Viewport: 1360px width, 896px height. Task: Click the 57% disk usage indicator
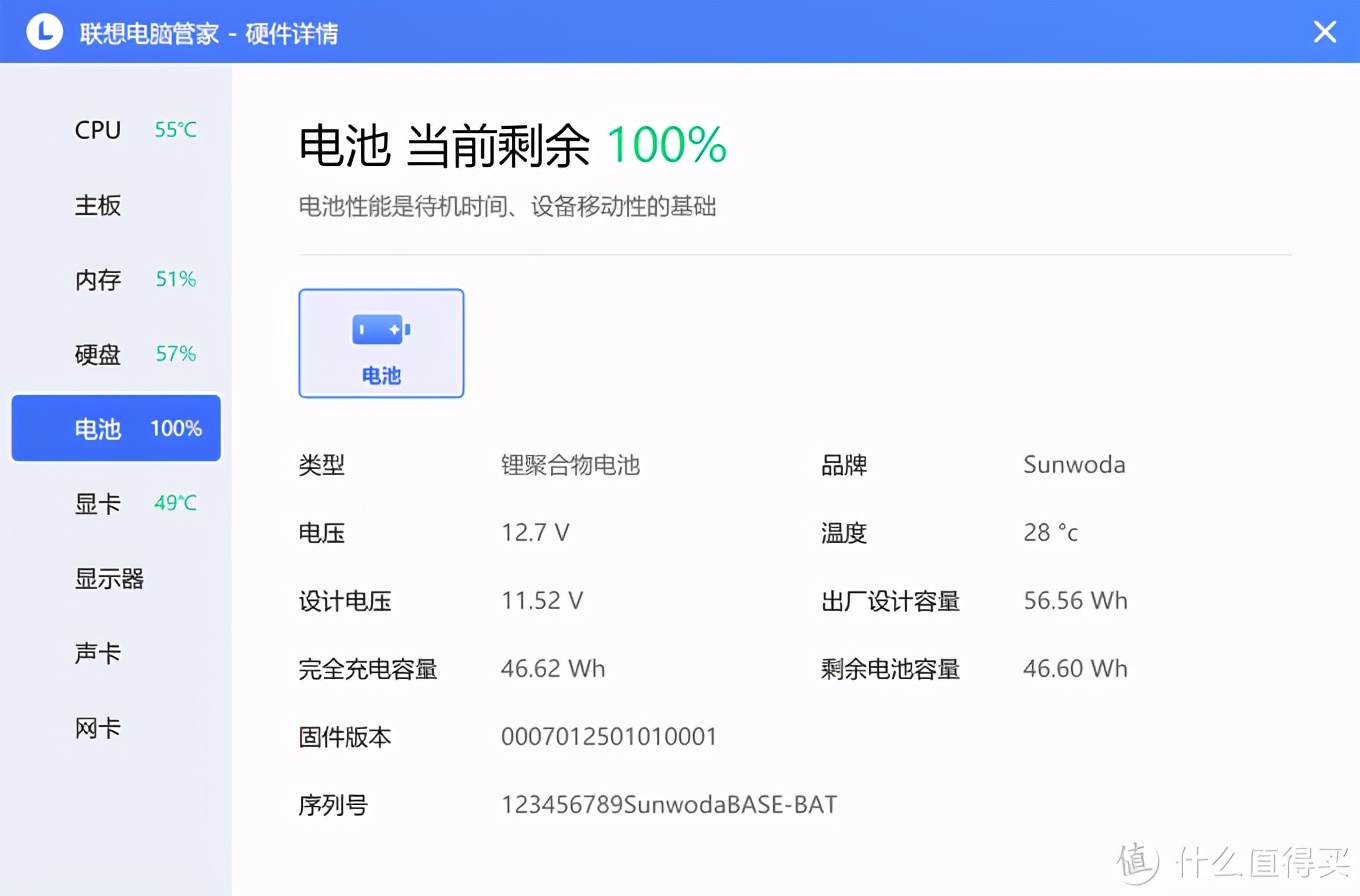tap(174, 353)
